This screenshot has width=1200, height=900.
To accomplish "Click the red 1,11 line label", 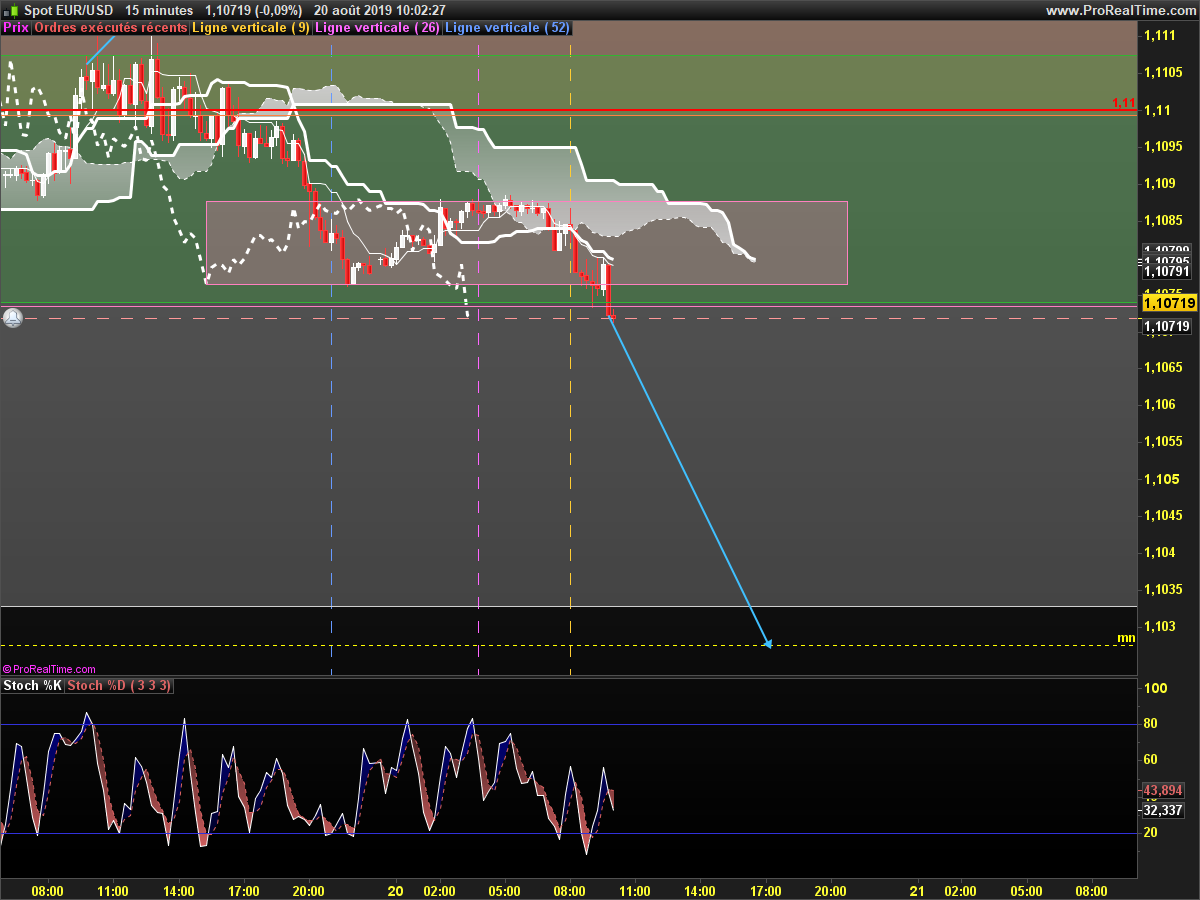I will coord(1123,103).
